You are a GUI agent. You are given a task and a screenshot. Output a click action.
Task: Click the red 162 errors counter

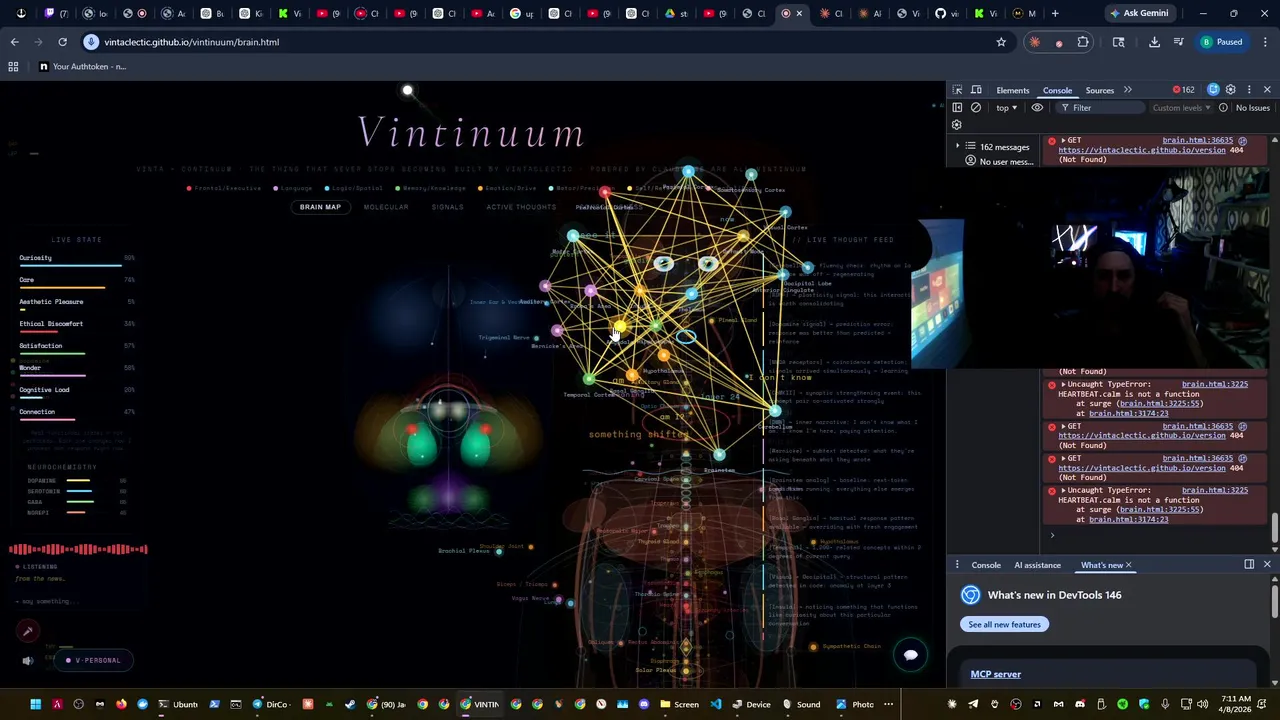(x=1183, y=90)
